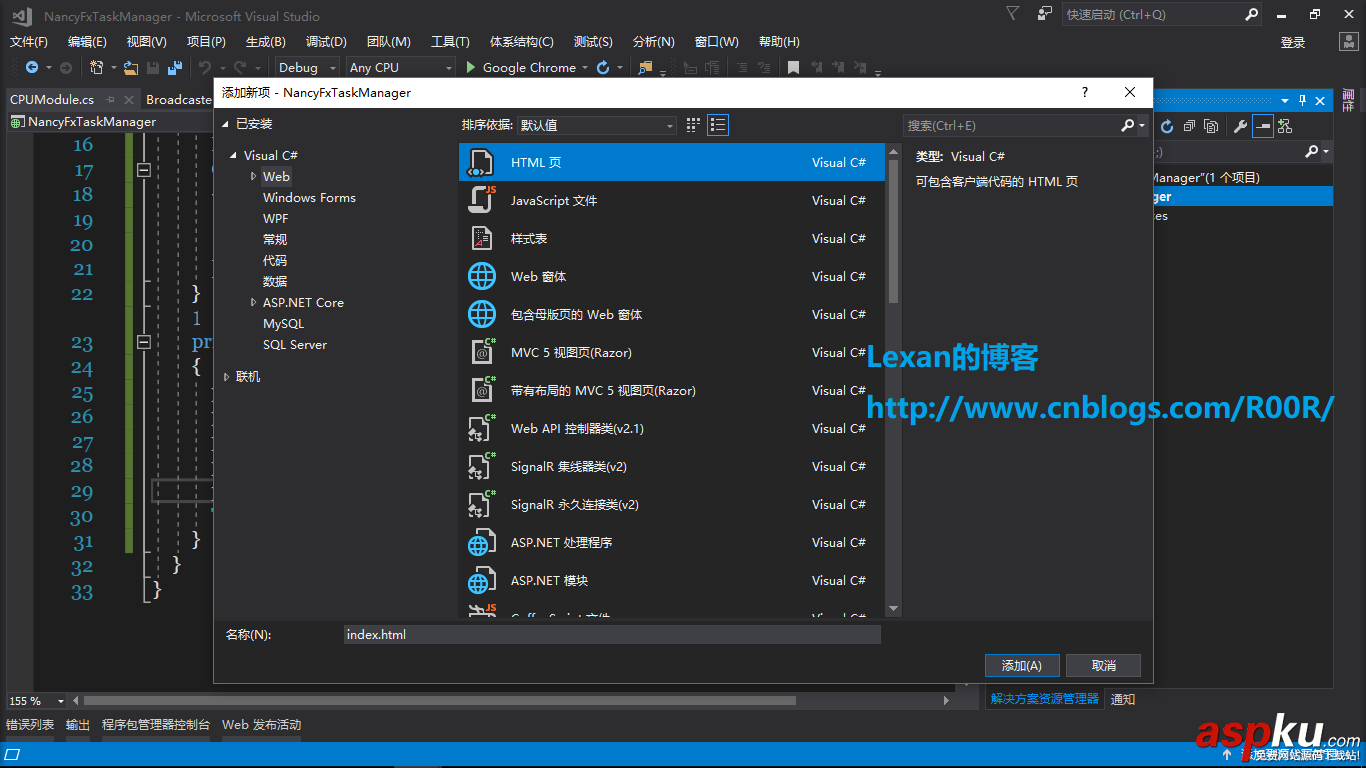Toggle the preview selected items button
This screenshot has height=768, width=1366.
(1263, 126)
